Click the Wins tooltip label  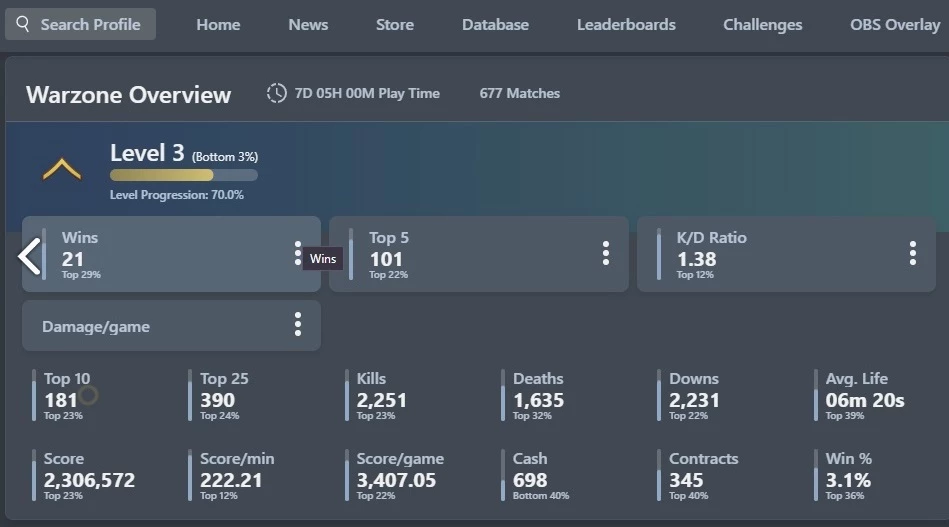pos(323,259)
